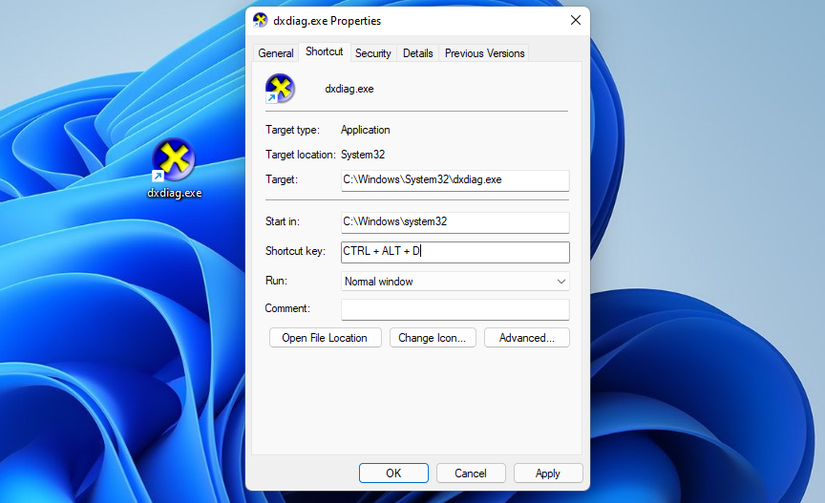
Task: Click the Target path field
Action: [x=455, y=180]
